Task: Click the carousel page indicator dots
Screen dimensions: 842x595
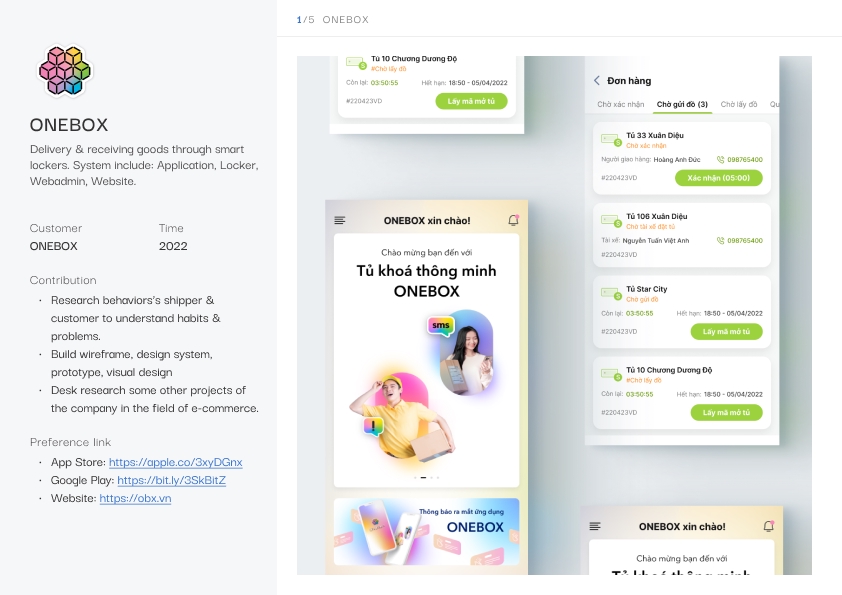Action: 426,477
